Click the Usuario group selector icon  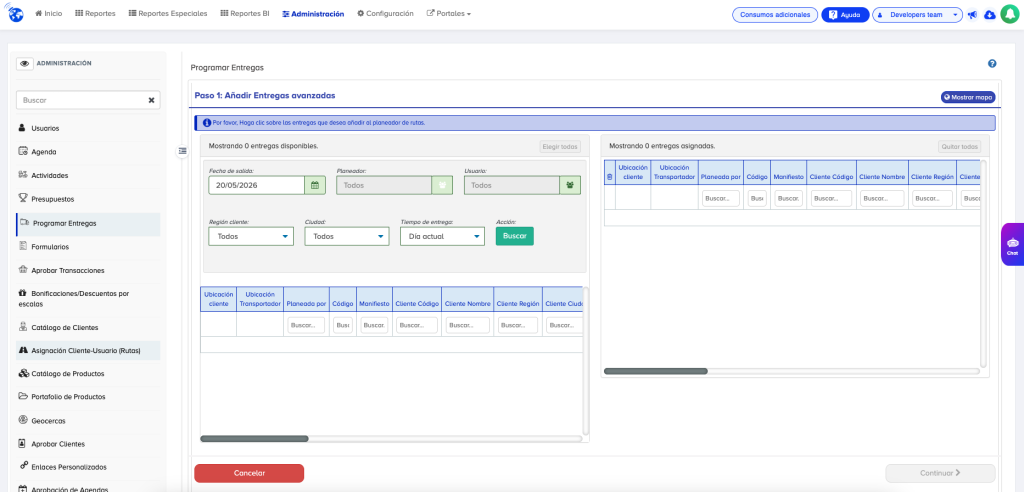[570, 186]
